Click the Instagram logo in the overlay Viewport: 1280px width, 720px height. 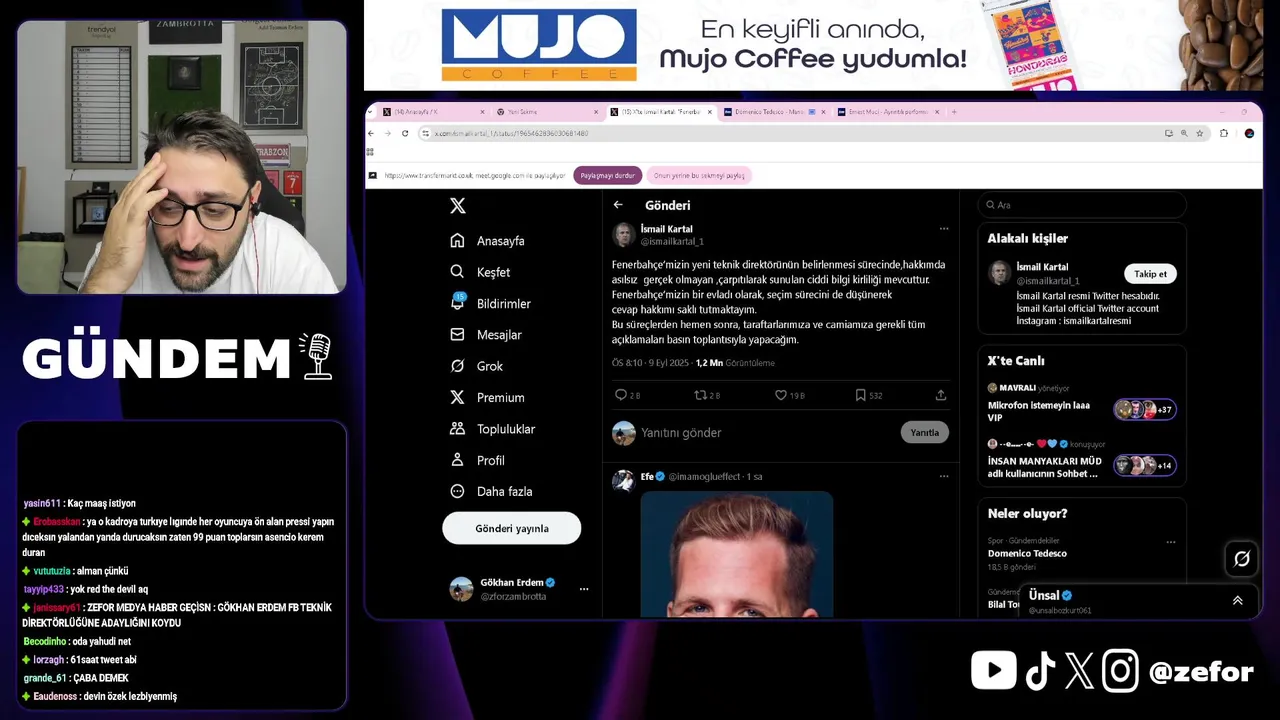point(1120,671)
